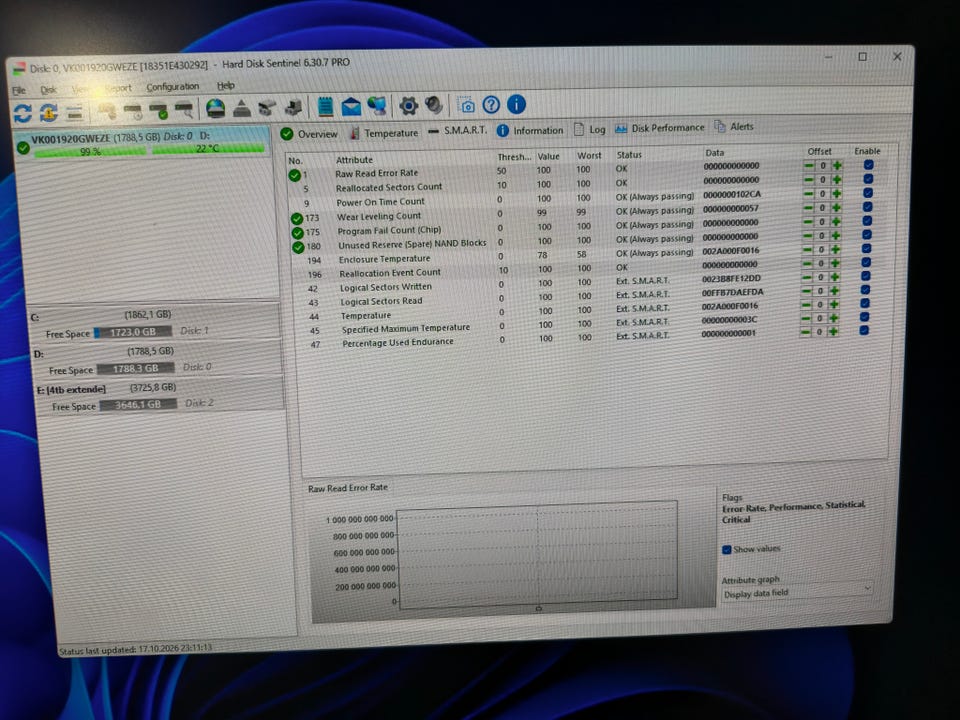Click the globe with disk toolbar icon

216,108
